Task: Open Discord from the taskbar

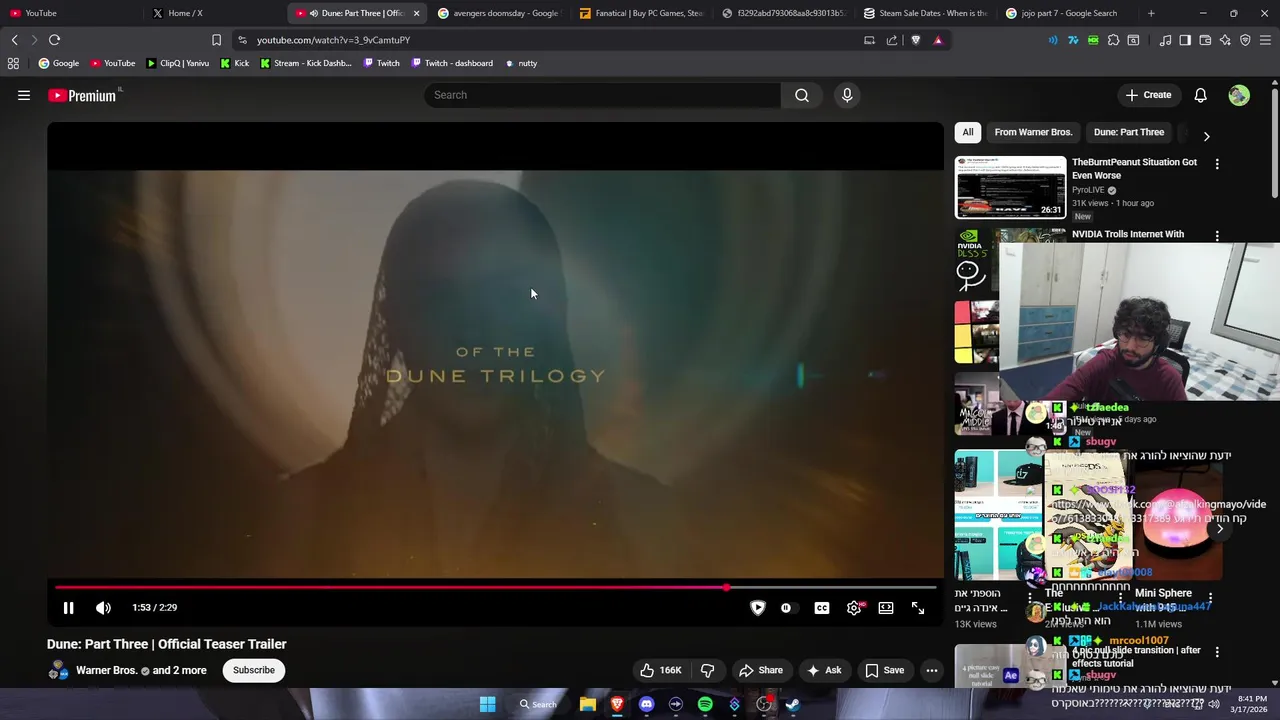Action: point(646,704)
